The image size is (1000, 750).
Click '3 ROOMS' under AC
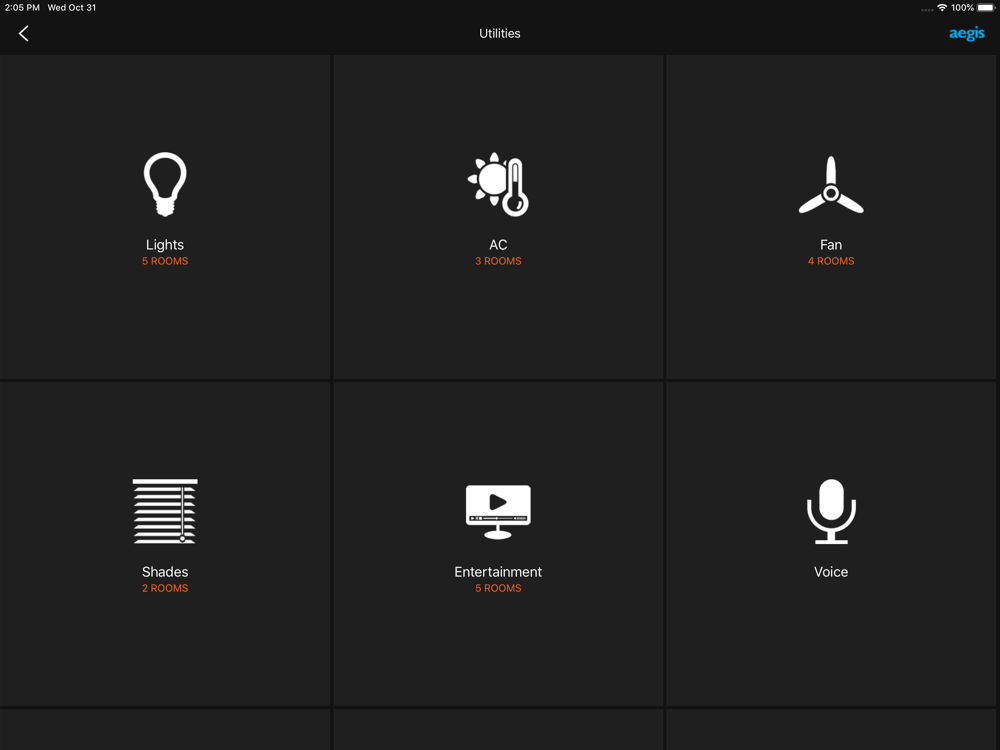pos(498,261)
